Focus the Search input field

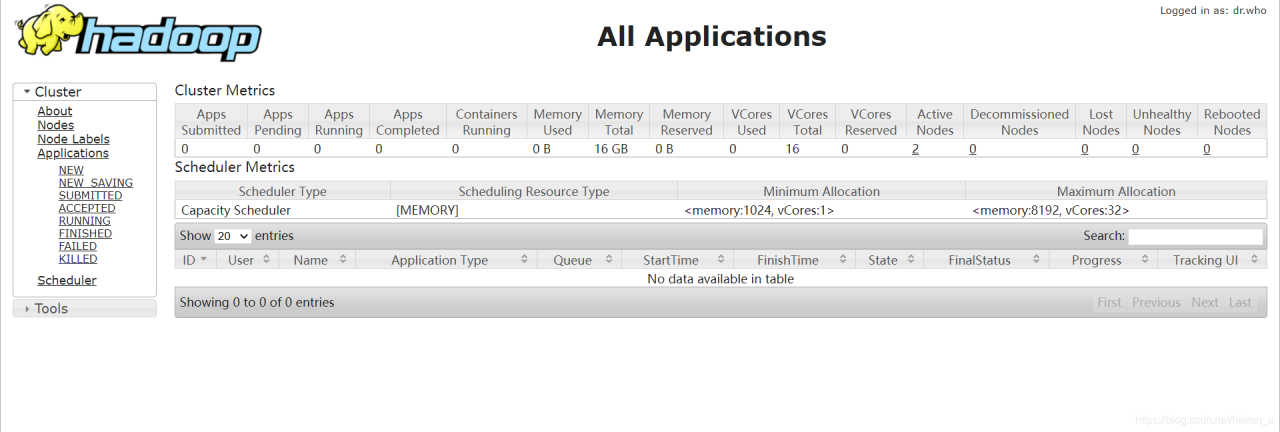click(1195, 236)
